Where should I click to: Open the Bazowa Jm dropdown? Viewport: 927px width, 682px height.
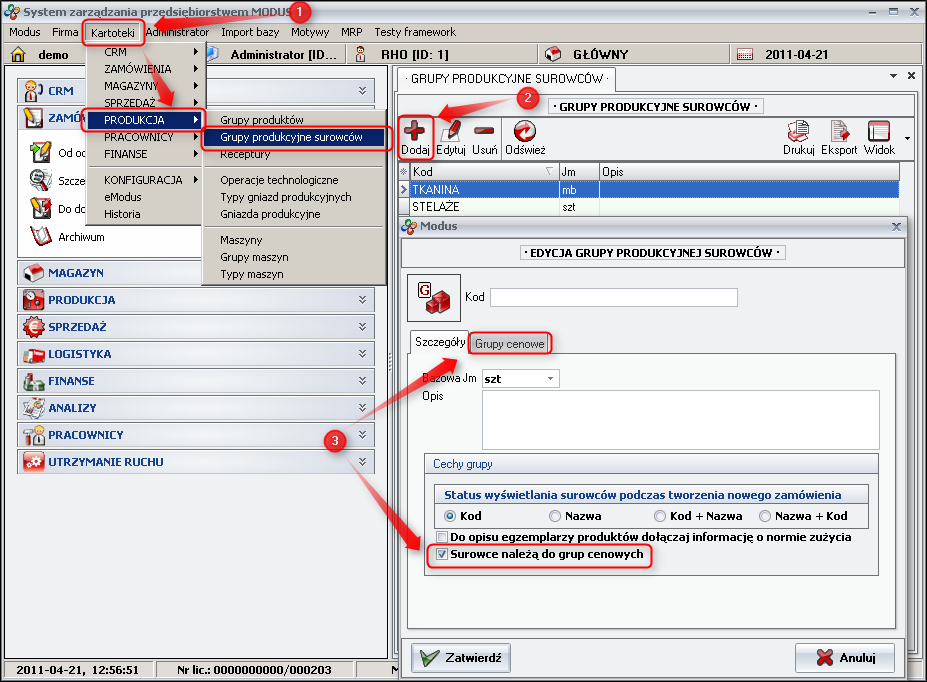click(550, 379)
